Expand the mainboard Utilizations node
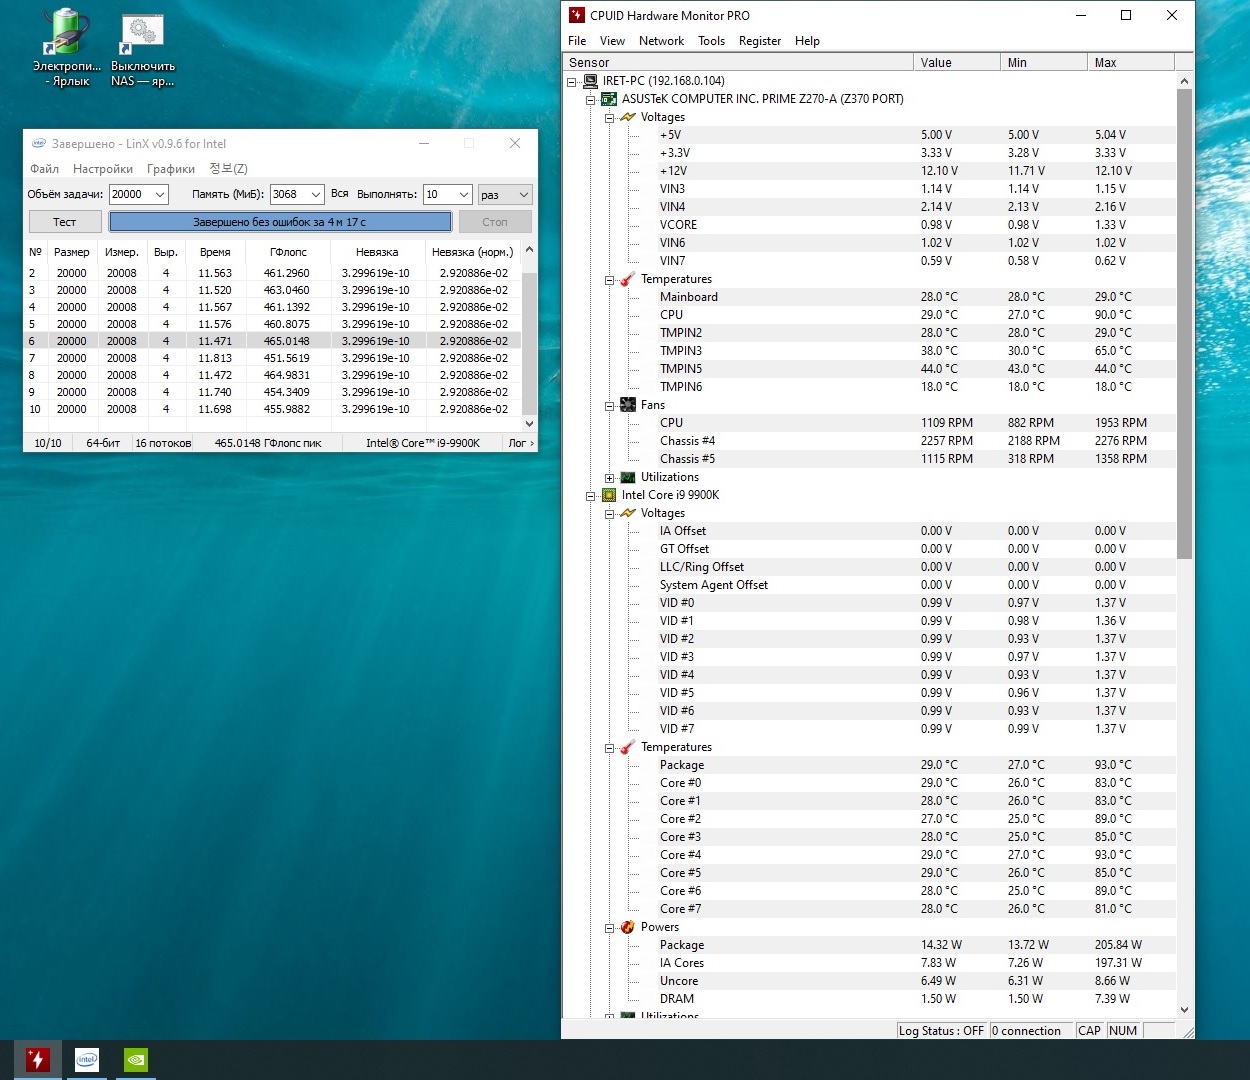This screenshot has width=1250, height=1080. click(x=609, y=478)
